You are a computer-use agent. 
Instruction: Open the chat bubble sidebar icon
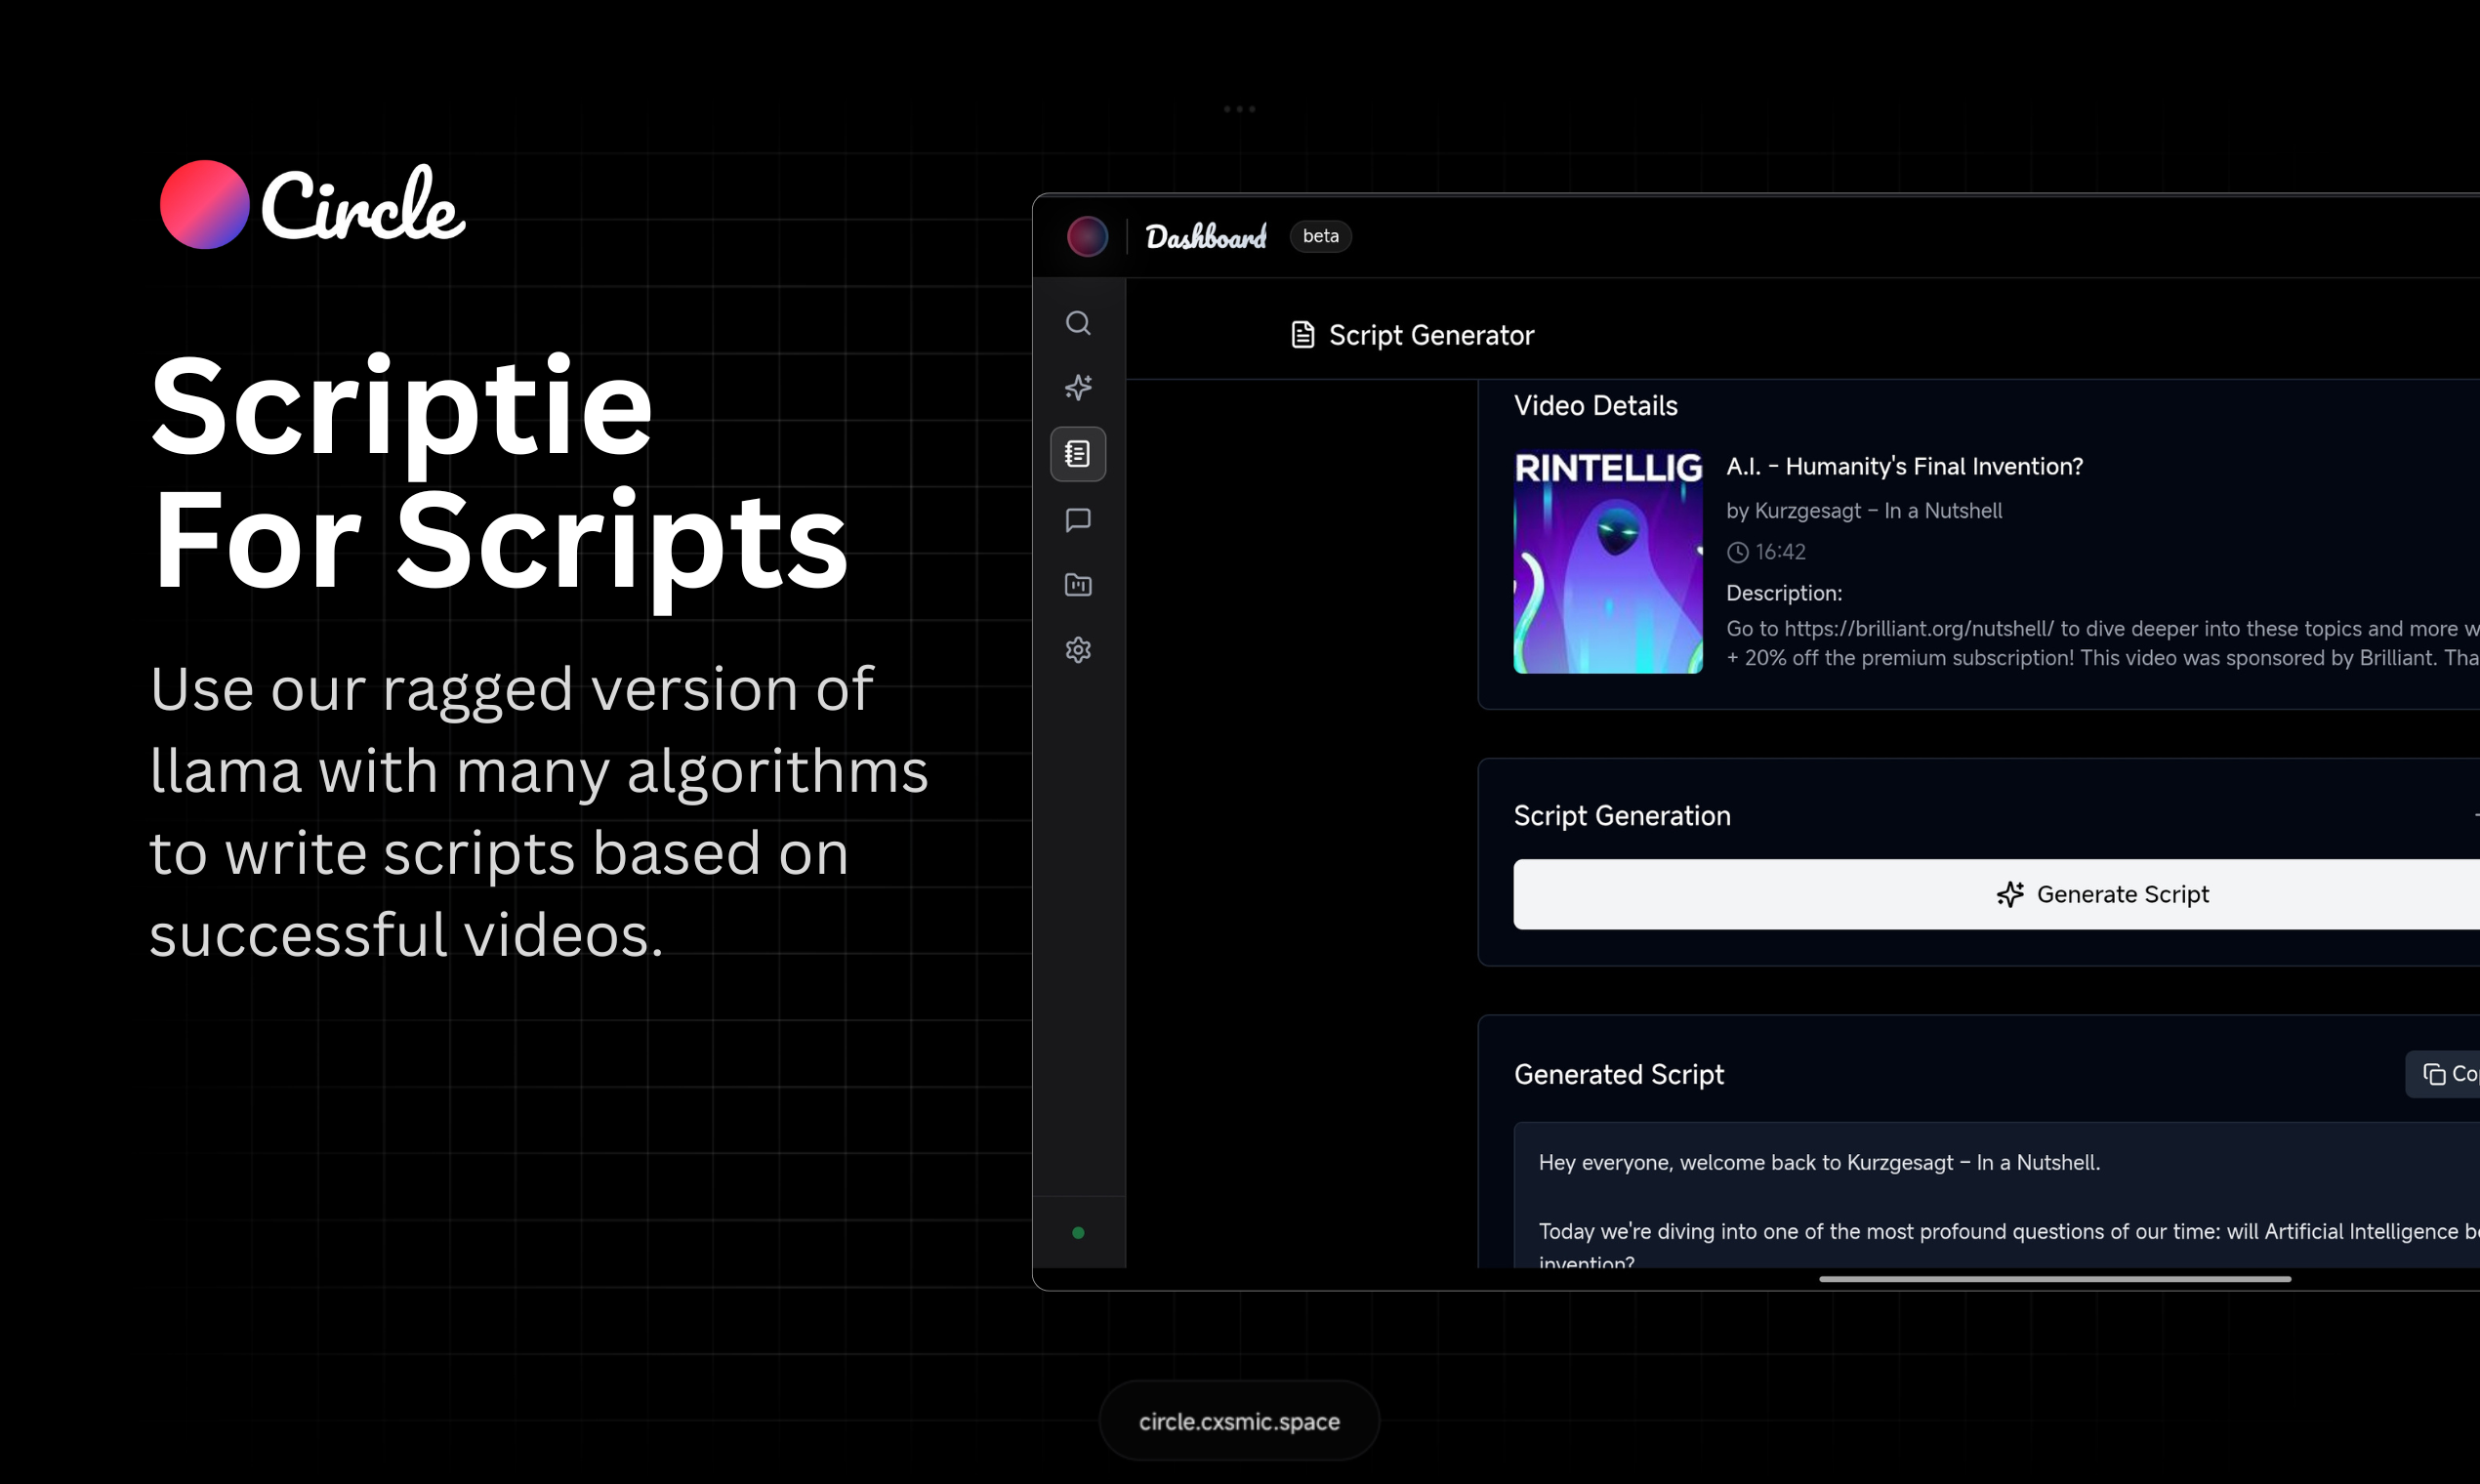(1077, 520)
